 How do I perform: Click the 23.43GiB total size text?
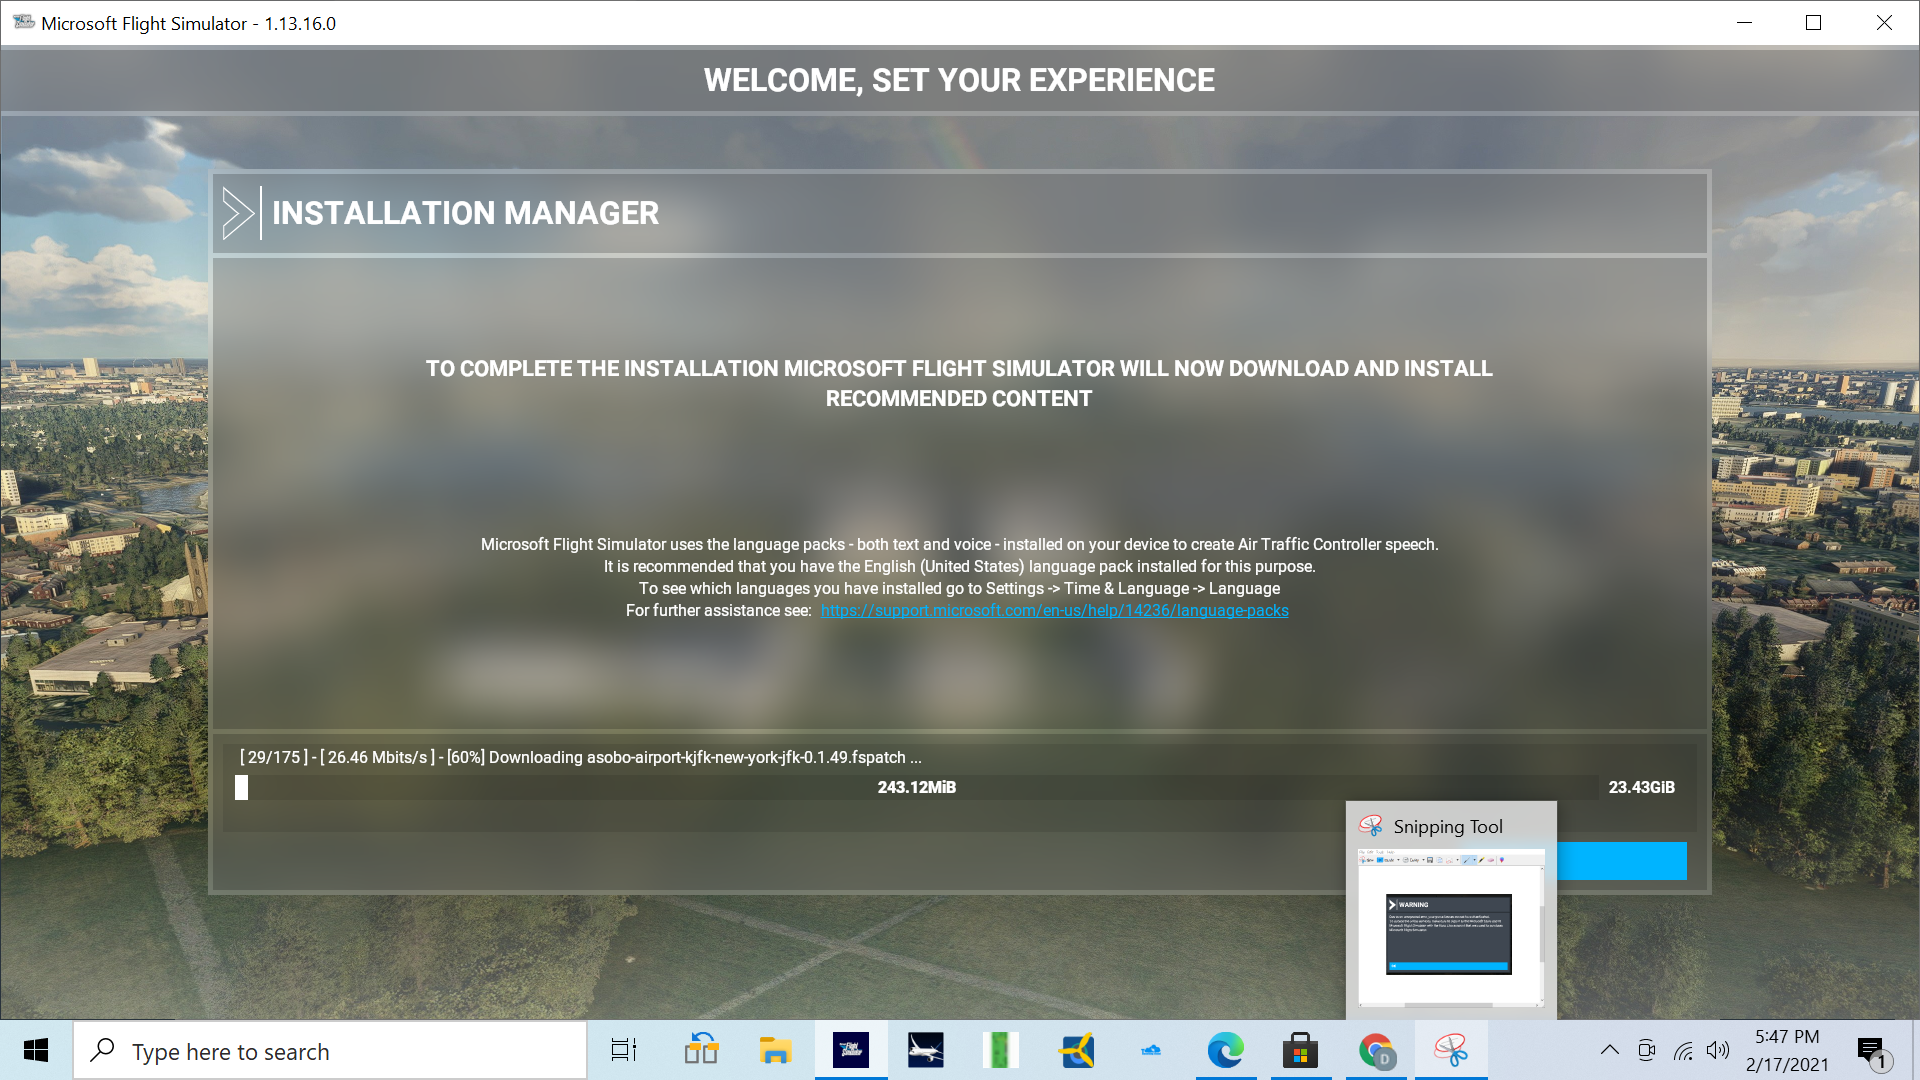point(1641,788)
